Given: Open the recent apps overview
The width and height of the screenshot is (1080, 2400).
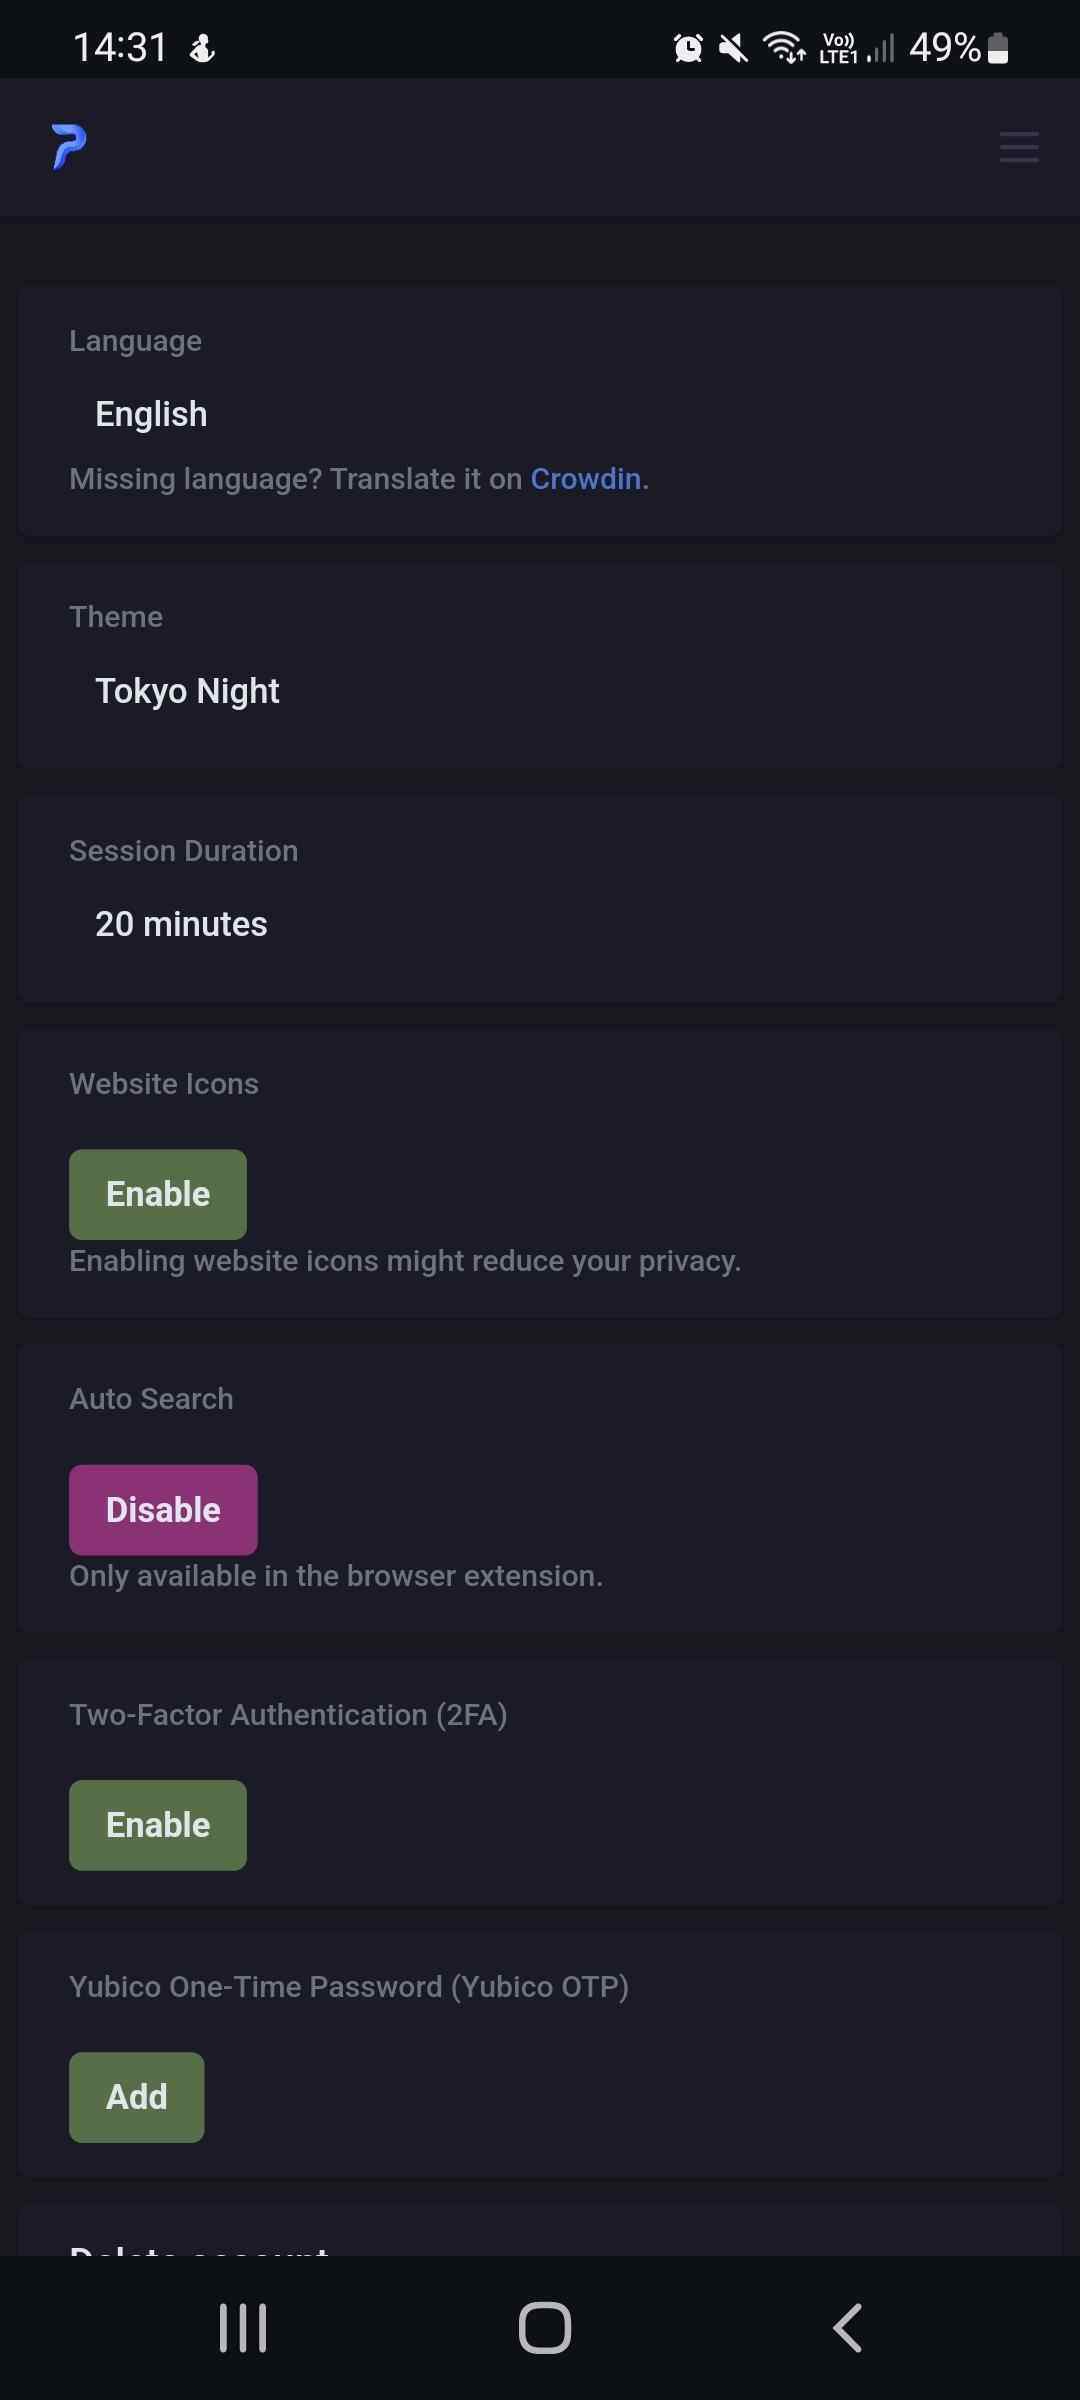Looking at the screenshot, I should pyautogui.click(x=242, y=2326).
